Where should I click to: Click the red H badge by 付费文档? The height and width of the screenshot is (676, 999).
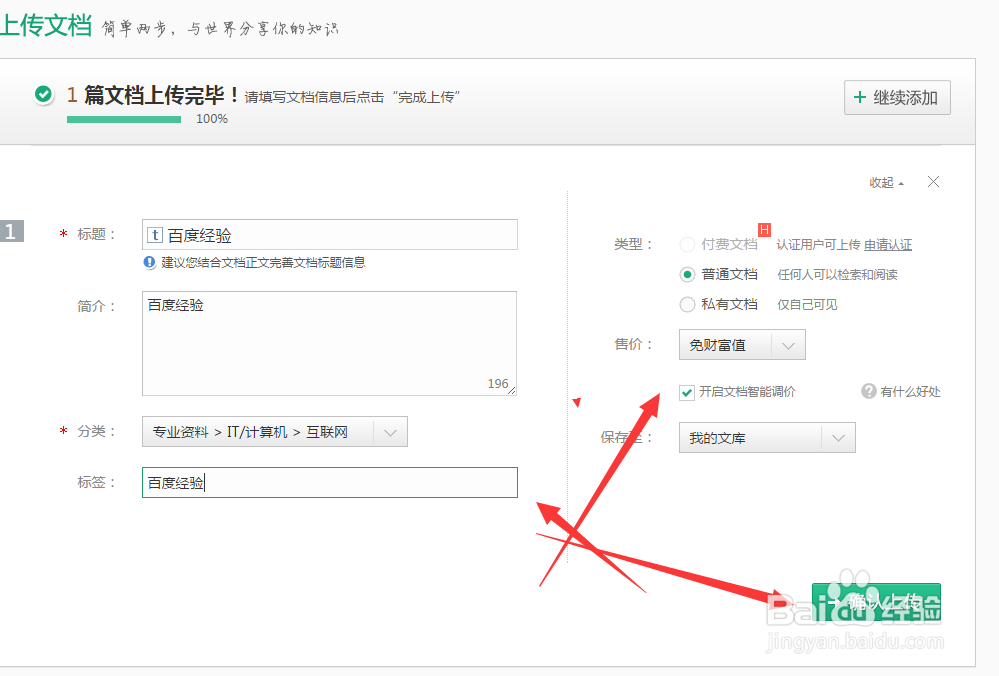click(765, 229)
